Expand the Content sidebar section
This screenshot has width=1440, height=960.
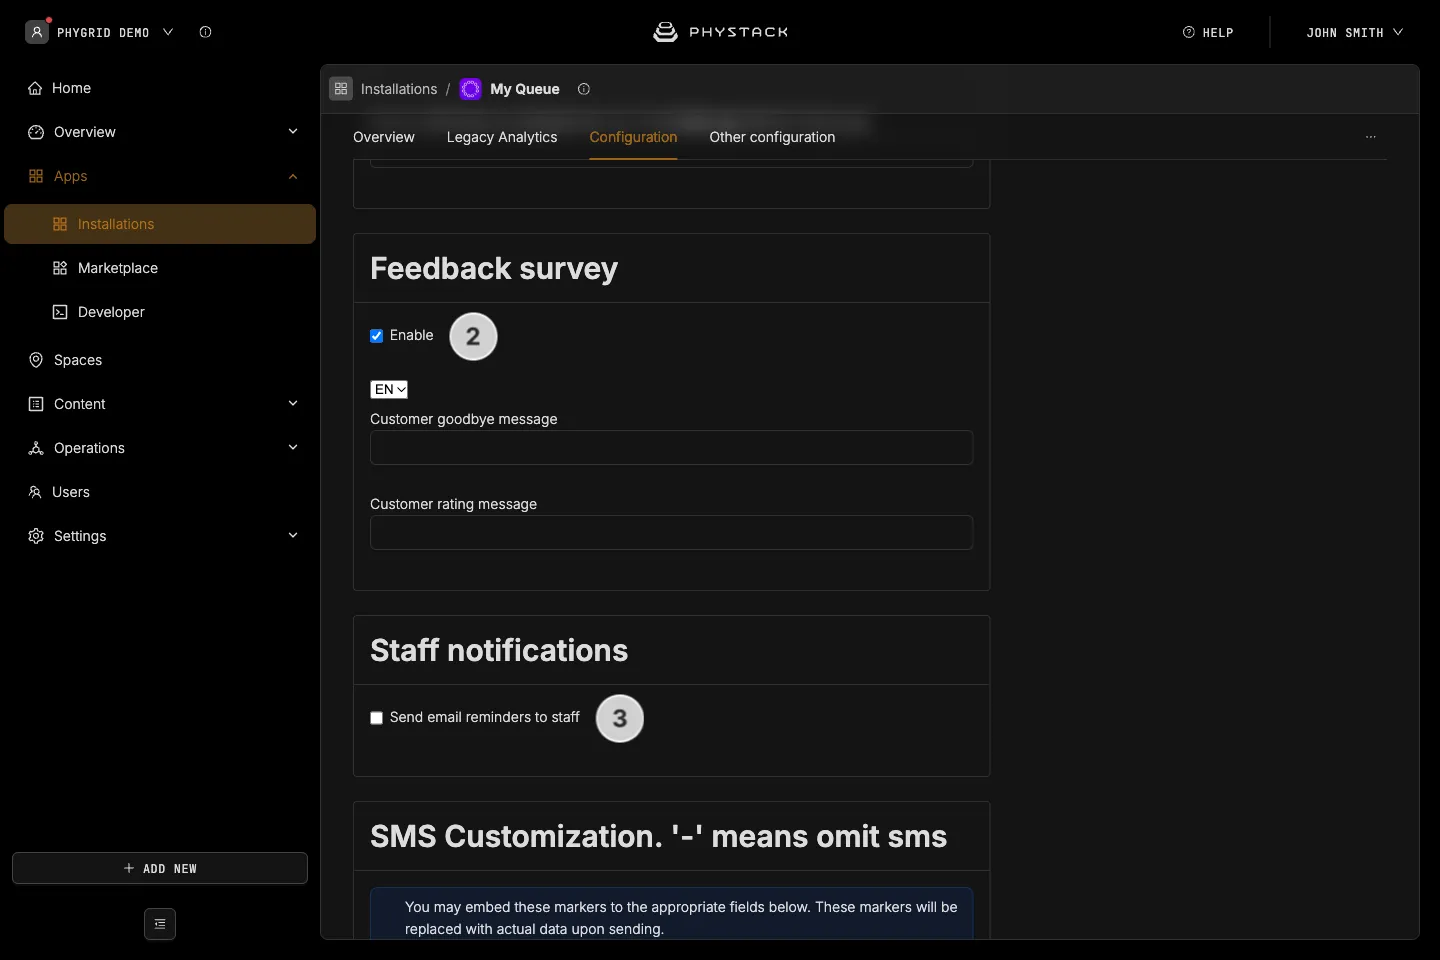(293, 404)
